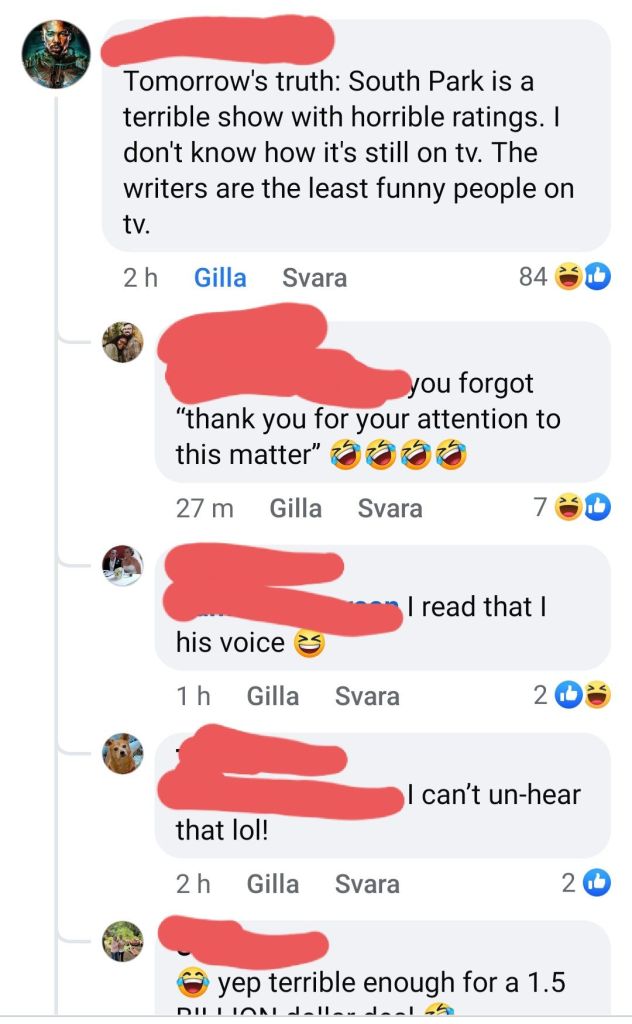This screenshot has width=632, height=1024.
Task: Open the dog avatar on 'un-hear' reply
Action: tap(123, 753)
